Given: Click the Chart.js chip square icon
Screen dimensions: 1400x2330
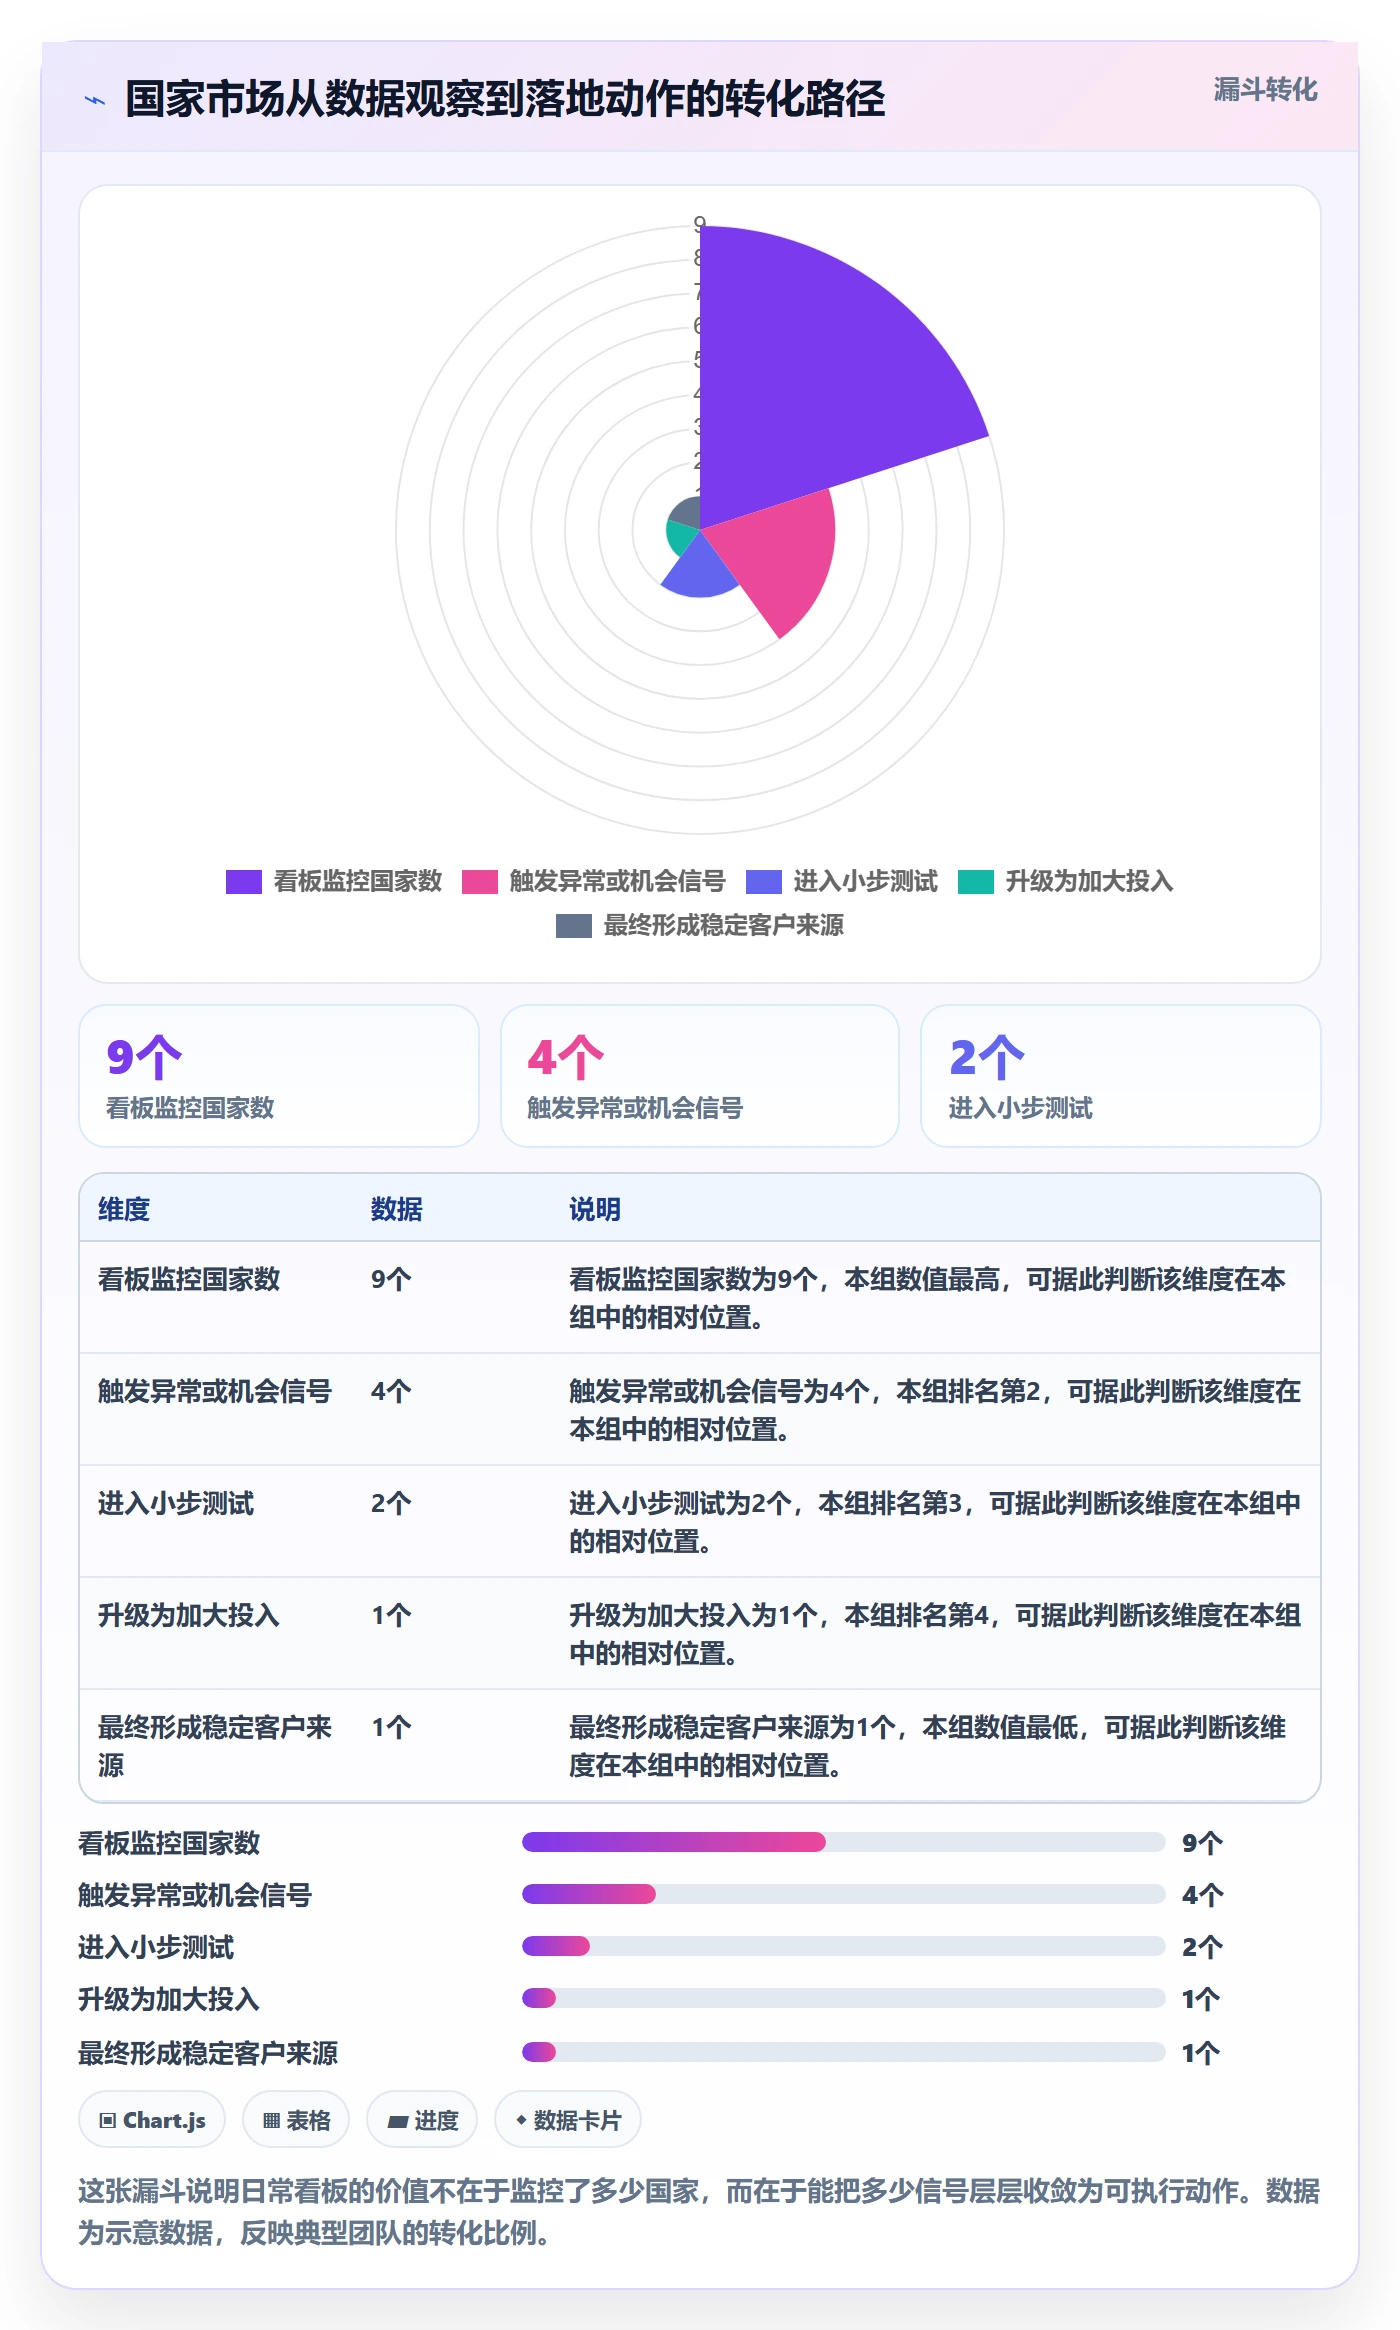Looking at the screenshot, I should (108, 2120).
